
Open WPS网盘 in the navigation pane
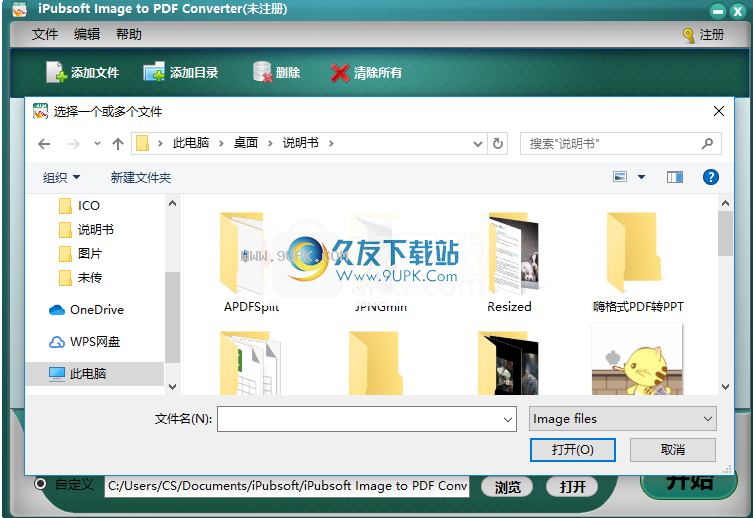coord(85,342)
